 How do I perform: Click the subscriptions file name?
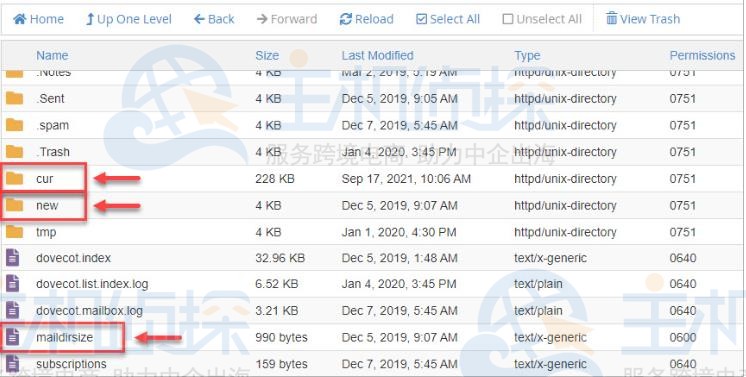[x=71, y=364]
